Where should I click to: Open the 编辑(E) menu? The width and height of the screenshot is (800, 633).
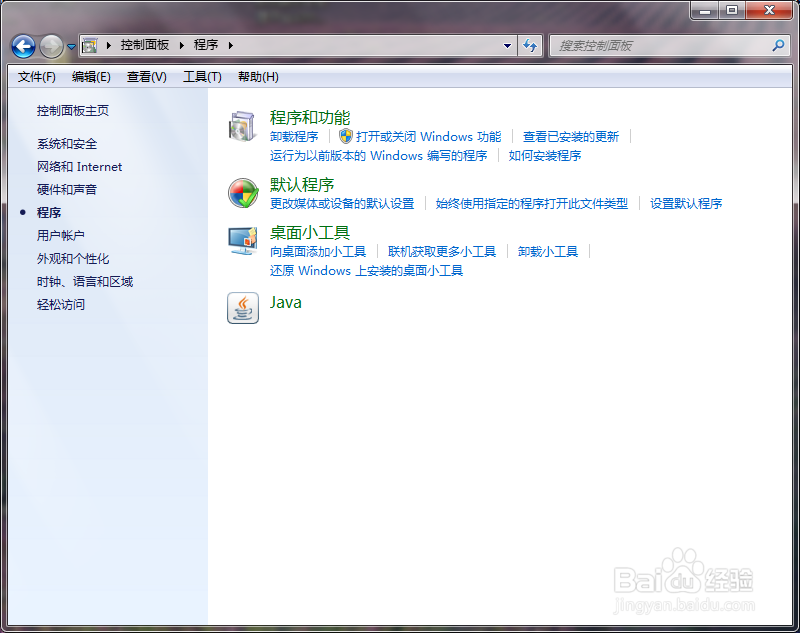[91, 77]
